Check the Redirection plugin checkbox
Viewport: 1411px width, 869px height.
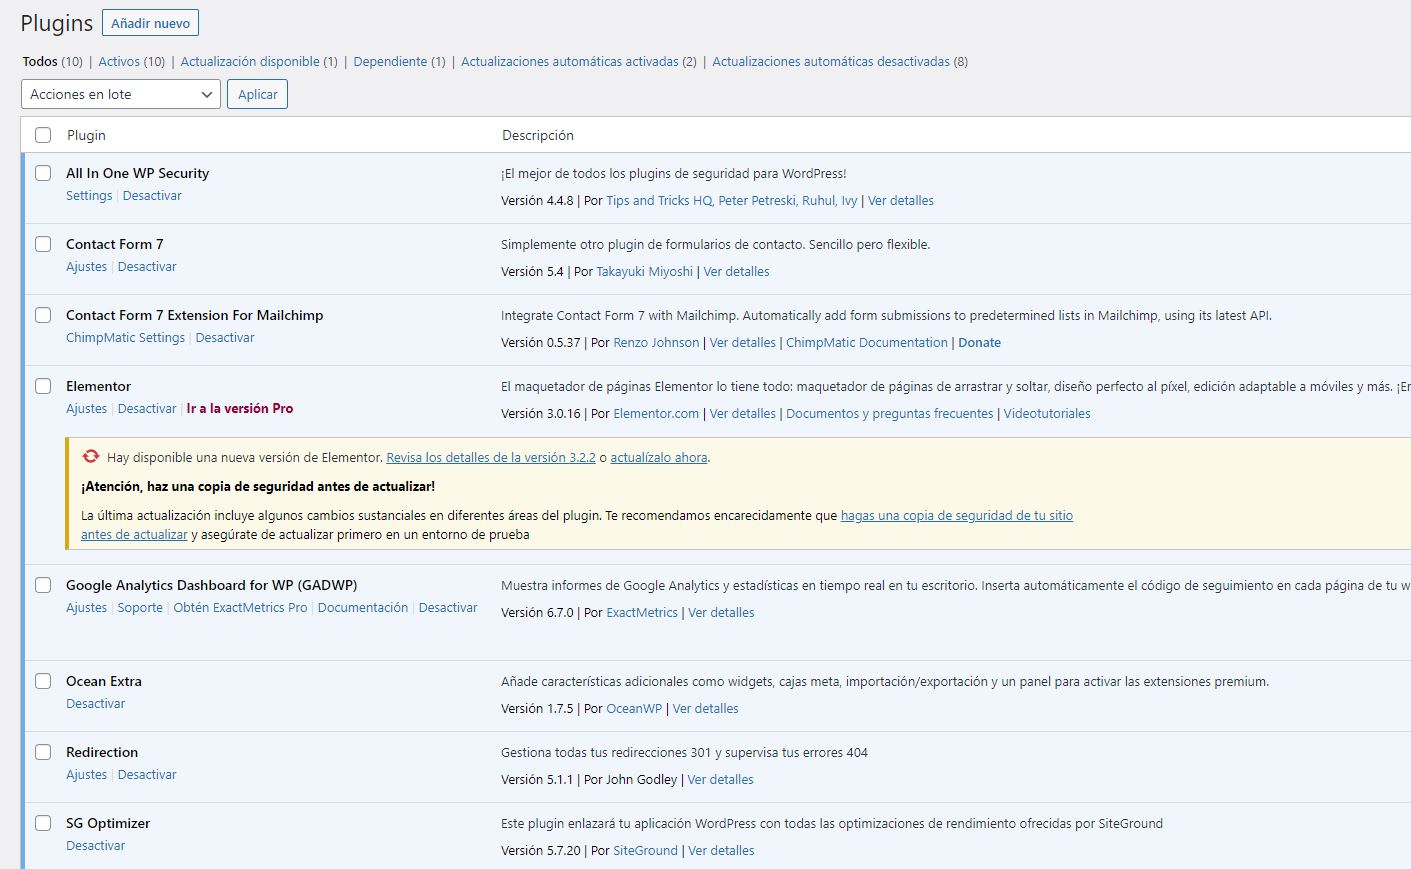pyautogui.click(x=43, y=752)
